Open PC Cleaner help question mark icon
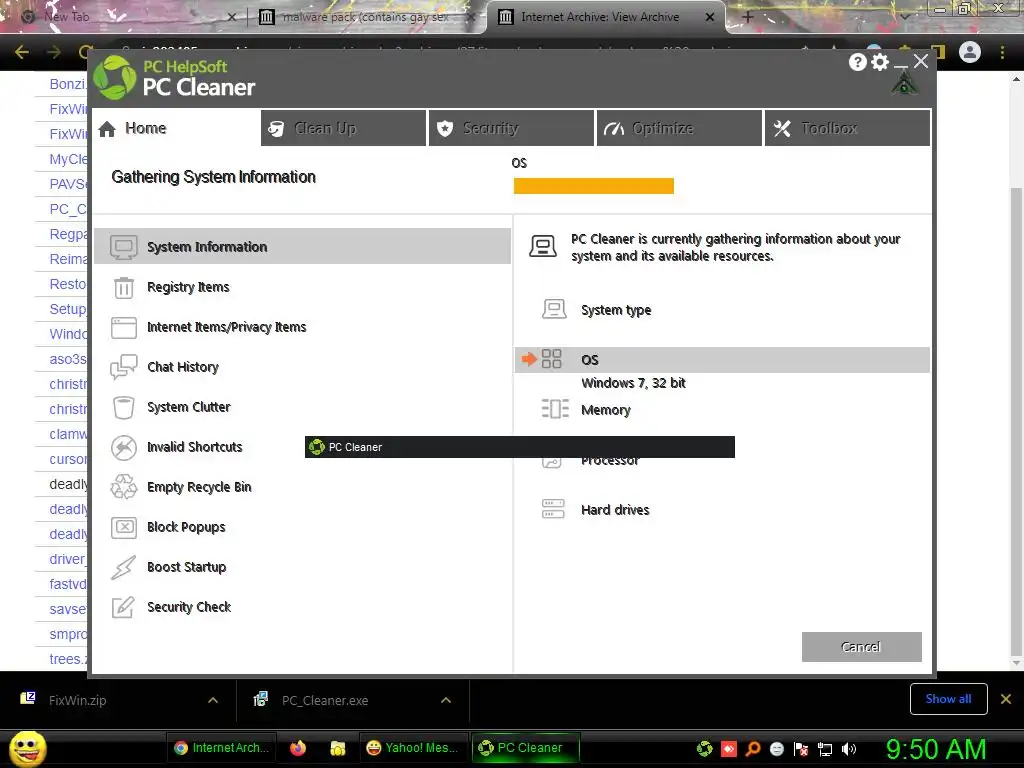This screenshot has width=1024, height=768. click(857, 62)
